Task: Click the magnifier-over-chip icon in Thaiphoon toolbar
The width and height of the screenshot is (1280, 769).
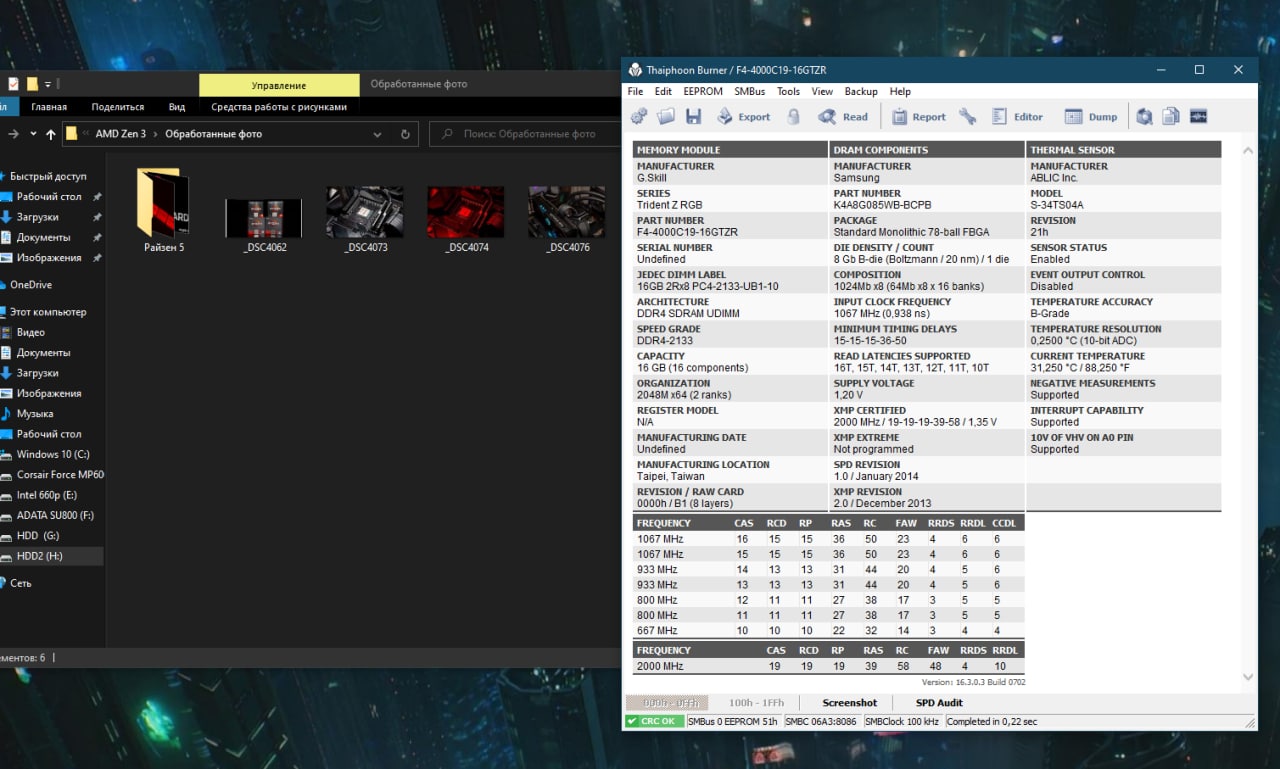Action: point(1144,117)
